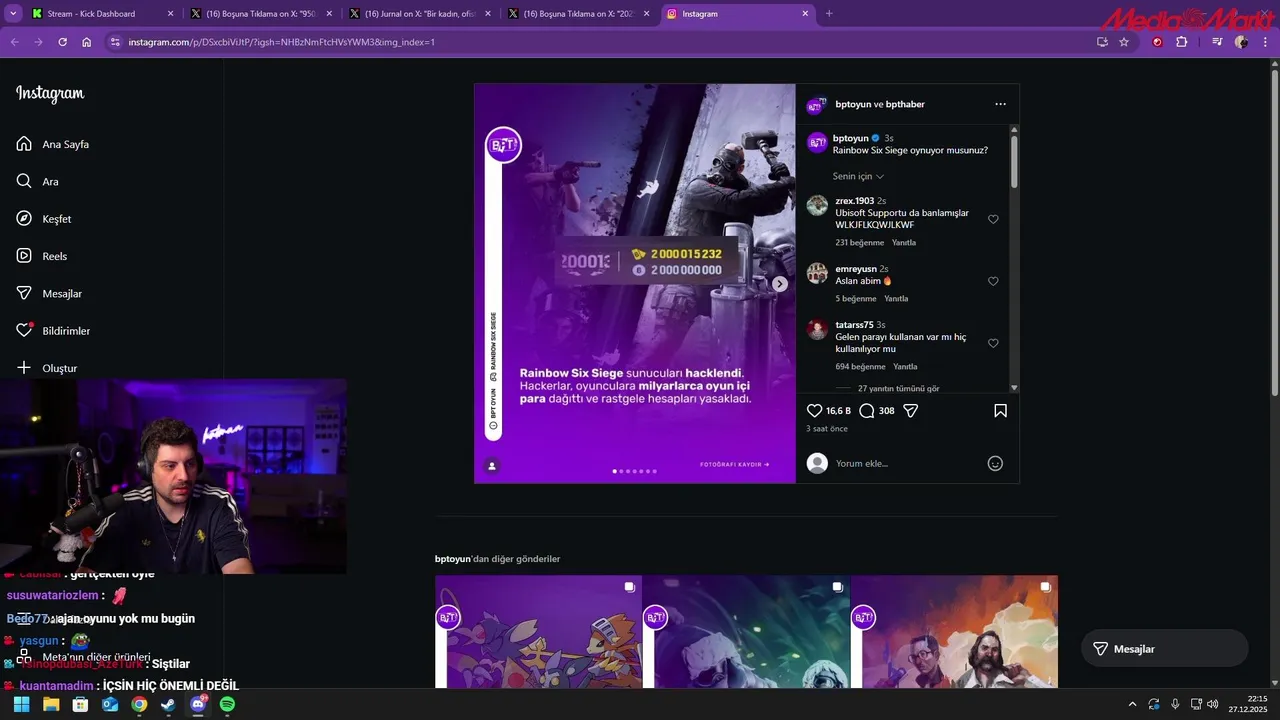Reply to zrex.1903's comment via Yanıtla
Viewport: 1280px width, 720px height.
(904, 242)
